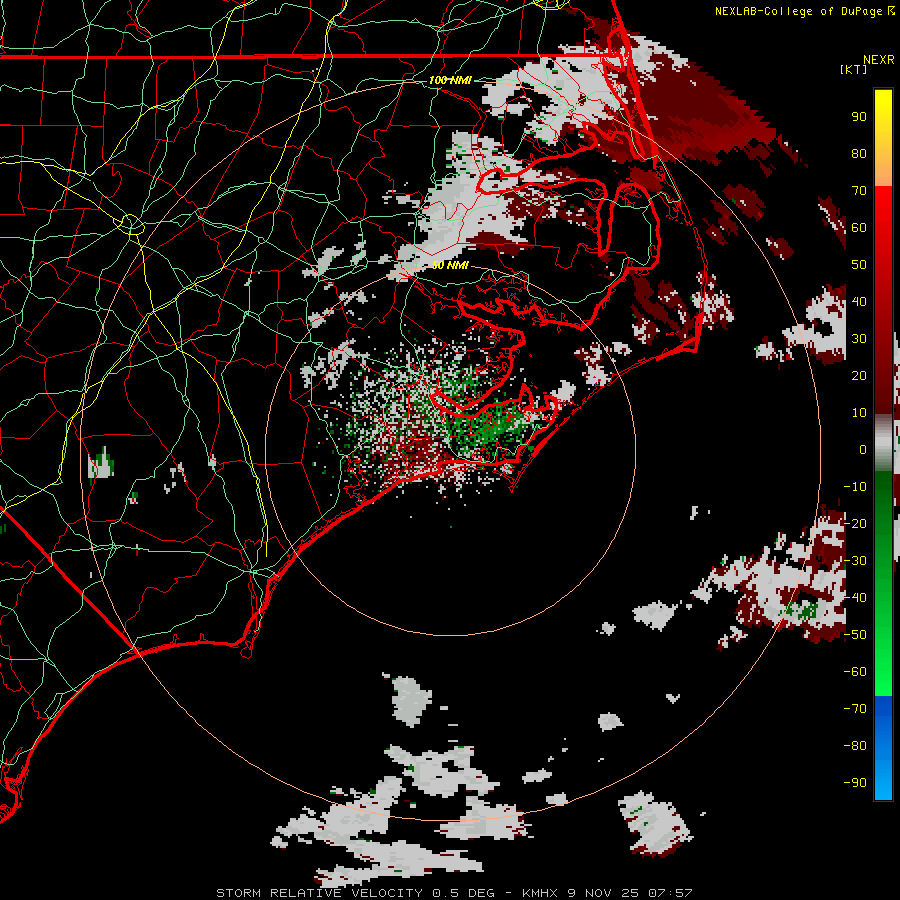Screen dimensions: 900x900
Task: Click the -30 value on the velocity scale
Action: (855, 561)
